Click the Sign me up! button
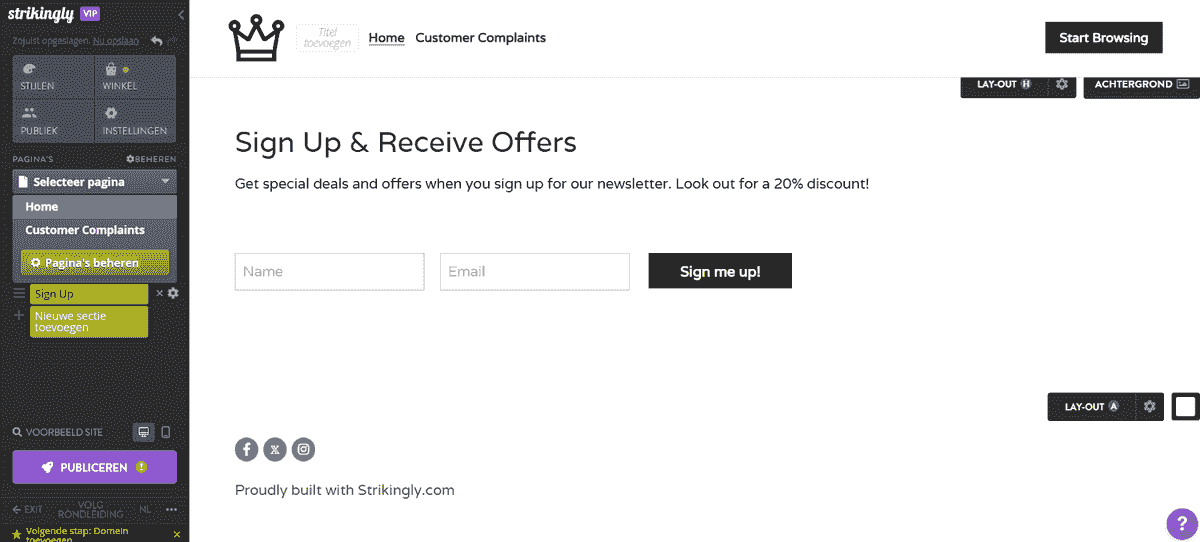Viewport: 1200px width, 542px height. coord(720,271)
